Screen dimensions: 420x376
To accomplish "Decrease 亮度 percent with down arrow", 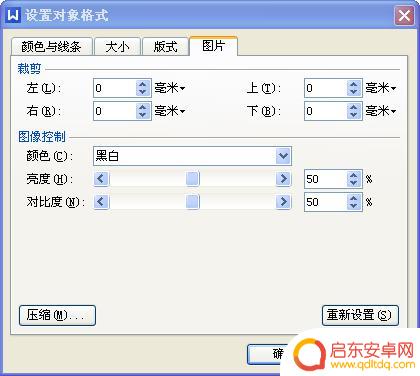I will click(354, 183).
